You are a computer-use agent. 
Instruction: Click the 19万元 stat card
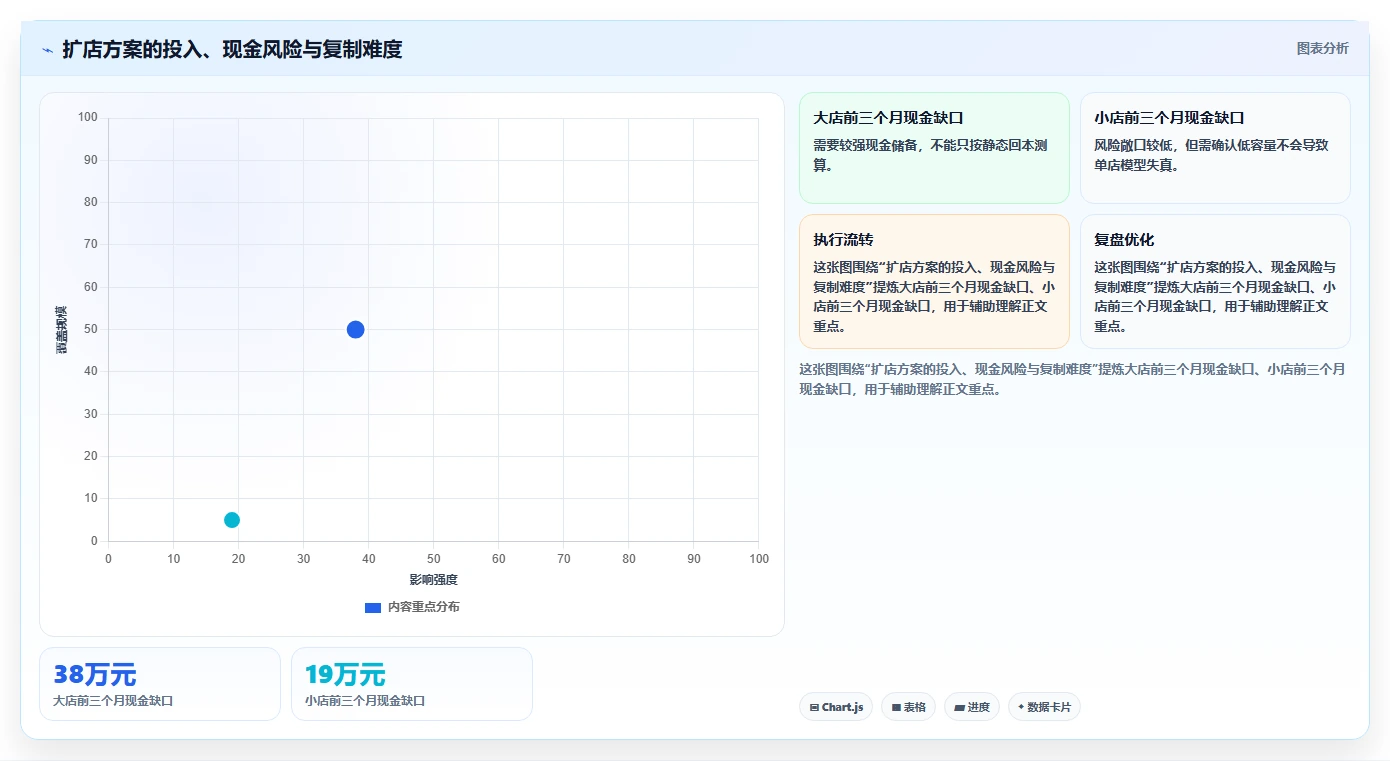click(x=412, y=684)
